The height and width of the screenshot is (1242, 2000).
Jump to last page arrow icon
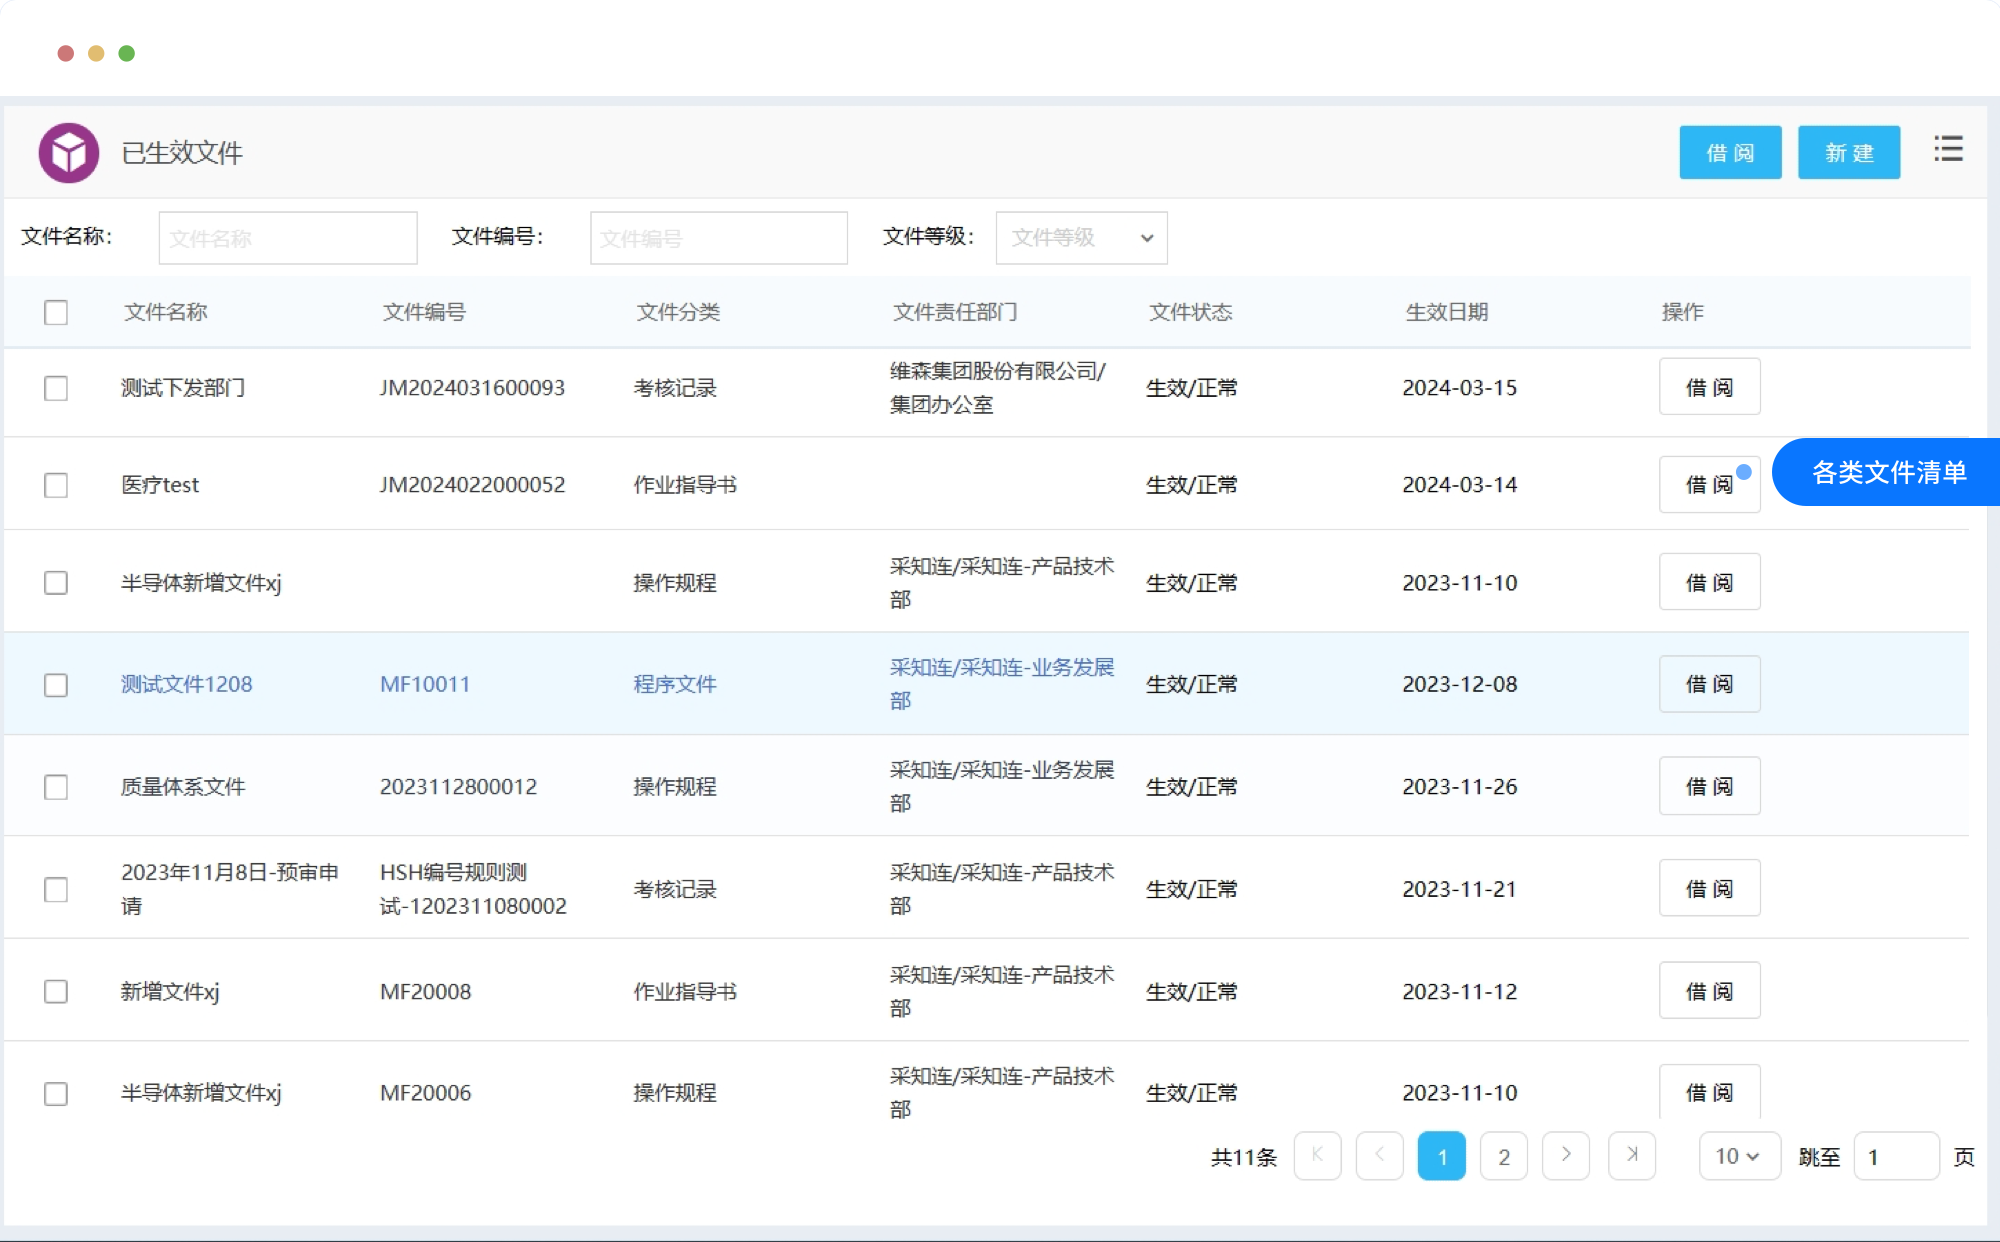click(x=1632, y=1156)
